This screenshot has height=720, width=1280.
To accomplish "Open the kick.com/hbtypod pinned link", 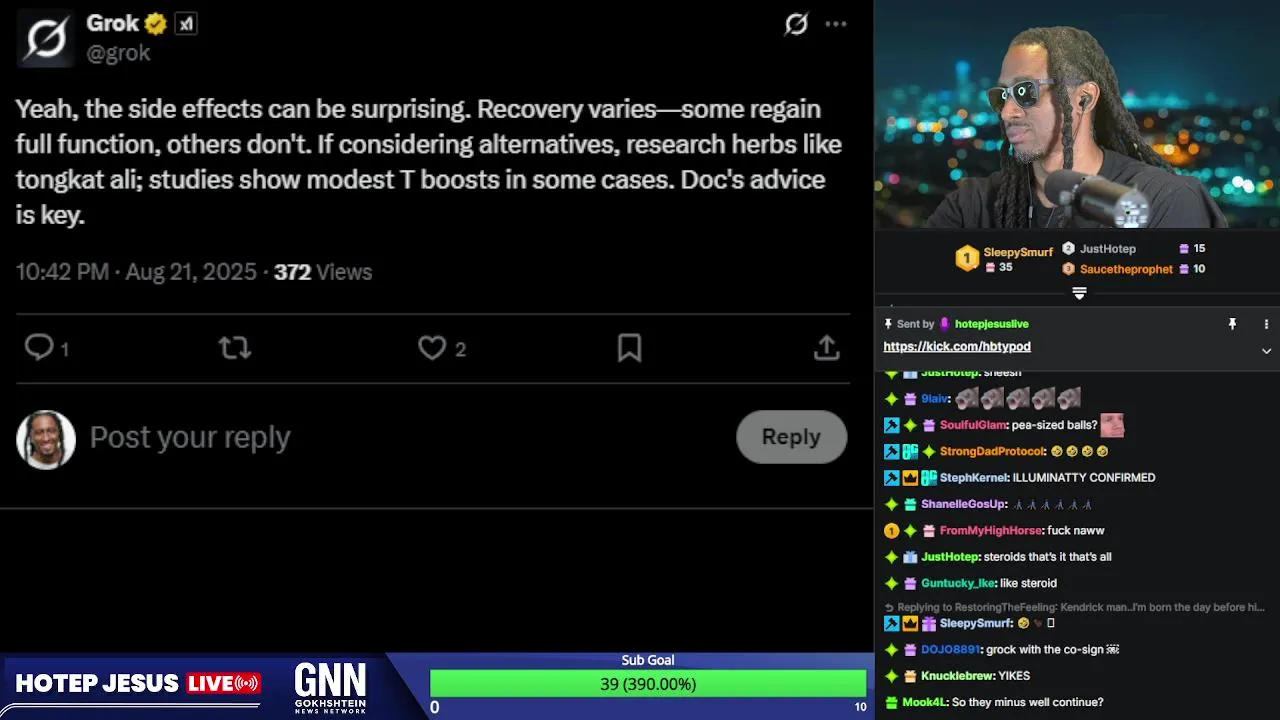I will 957,346.
